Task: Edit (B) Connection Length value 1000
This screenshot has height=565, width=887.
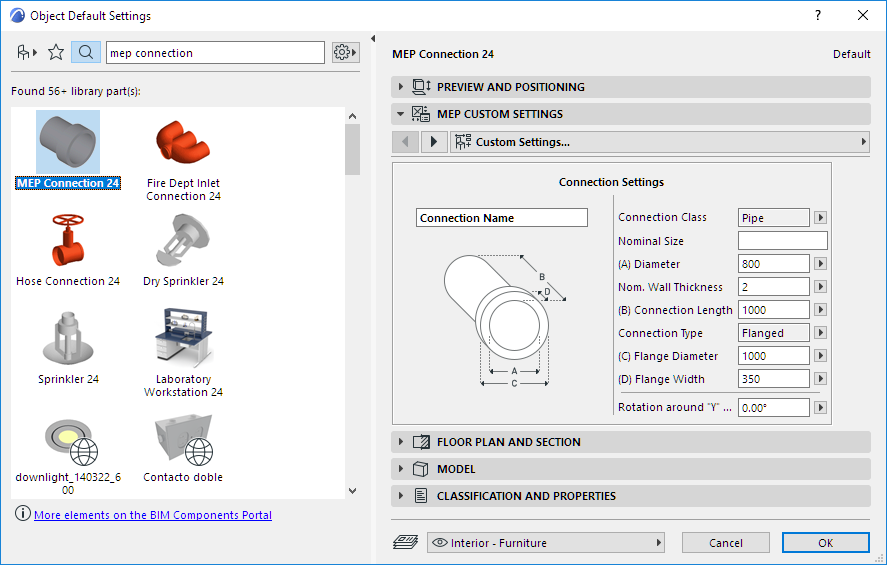Action: [x=773, y=310]
